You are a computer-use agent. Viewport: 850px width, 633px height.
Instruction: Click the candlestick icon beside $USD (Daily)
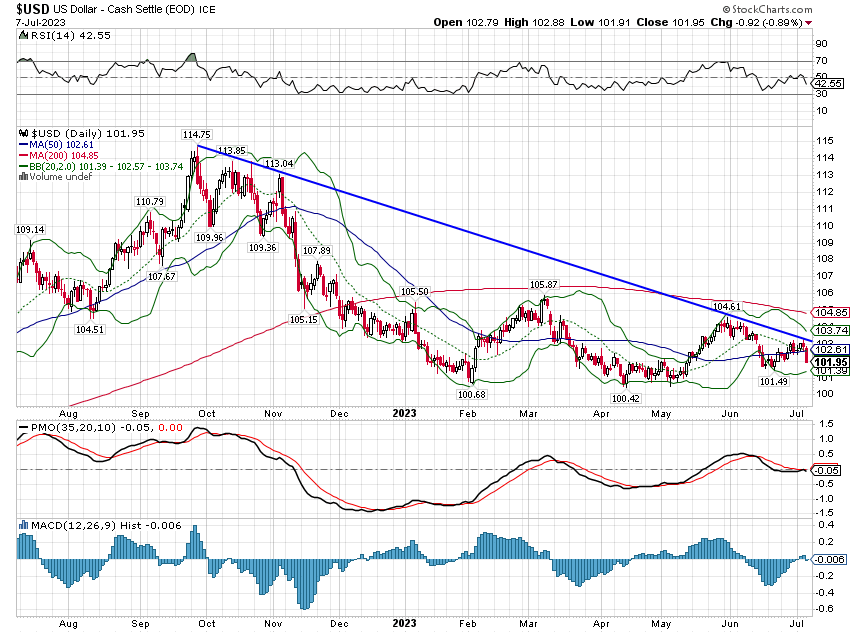pyautogui.click(x=24, y=132)
